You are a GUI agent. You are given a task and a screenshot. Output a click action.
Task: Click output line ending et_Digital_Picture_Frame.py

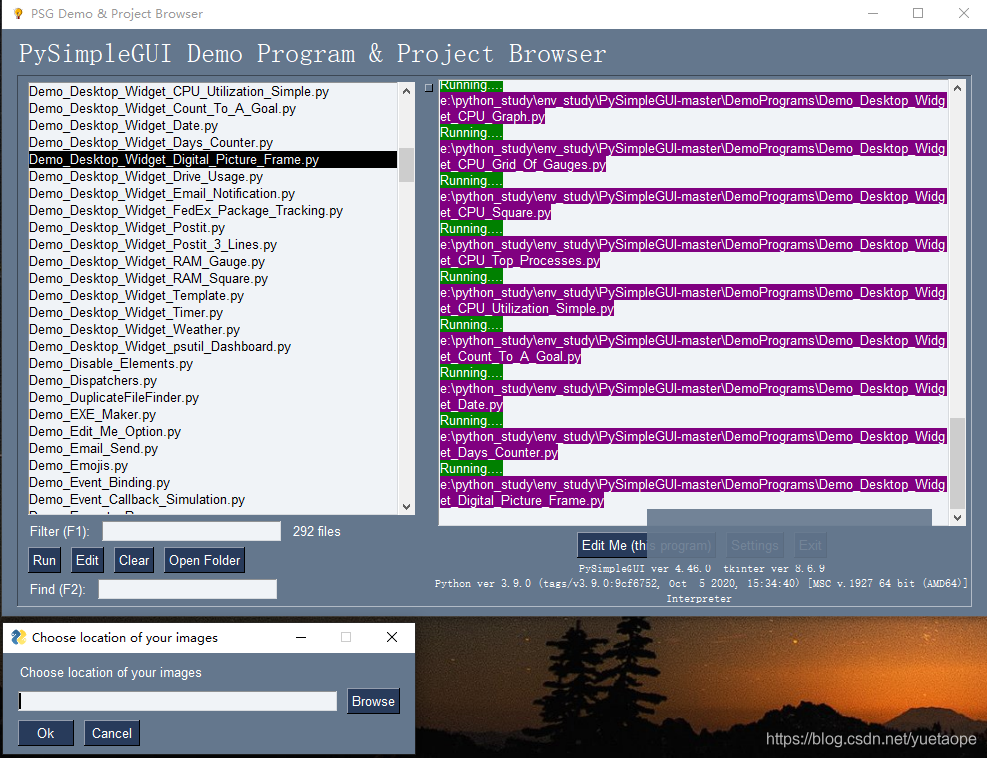coord(522,501)
